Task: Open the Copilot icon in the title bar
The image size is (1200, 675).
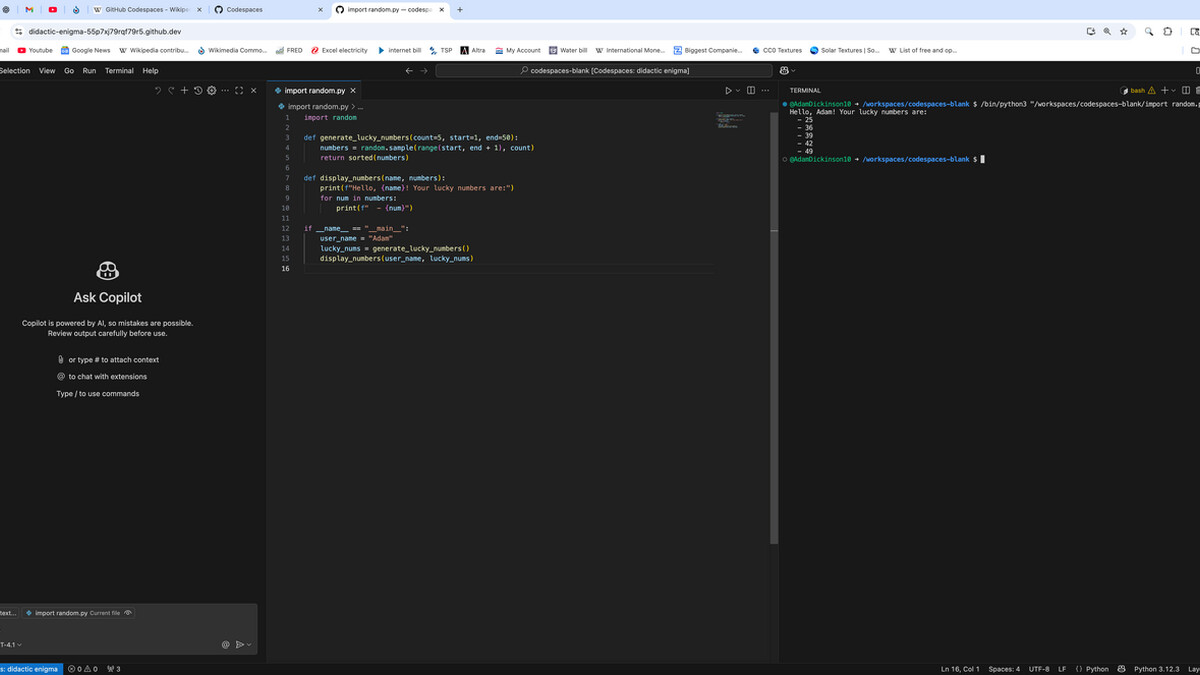Action: coord(784,71)
